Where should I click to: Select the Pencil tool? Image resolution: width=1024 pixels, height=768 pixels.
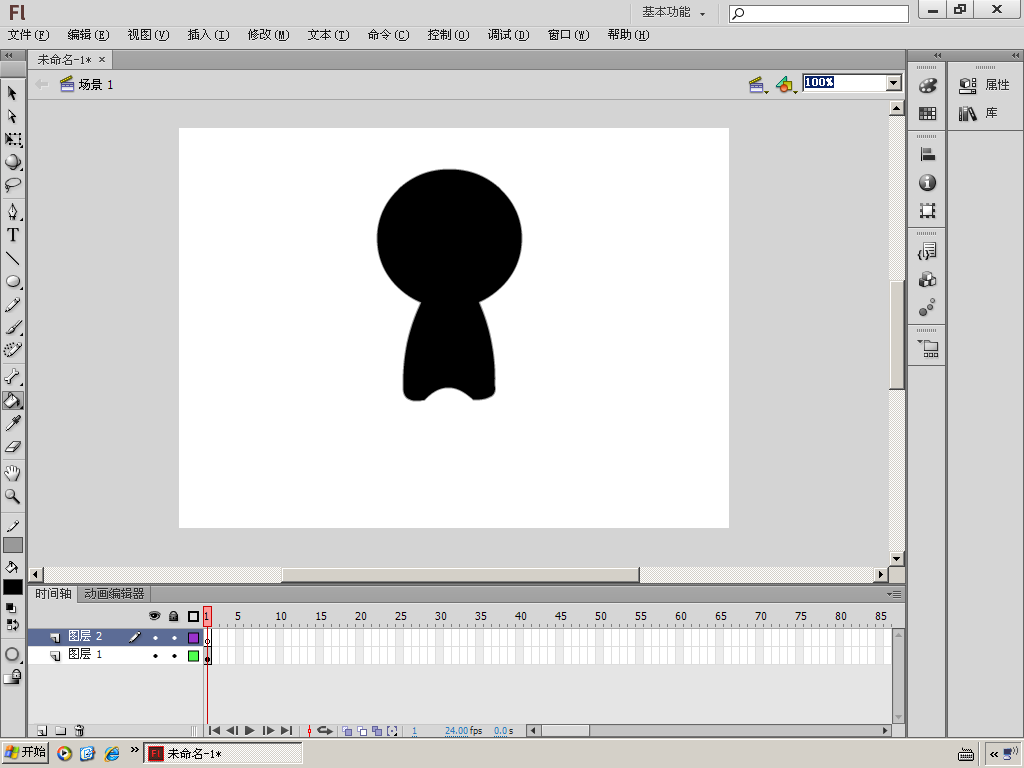(13, 305)
